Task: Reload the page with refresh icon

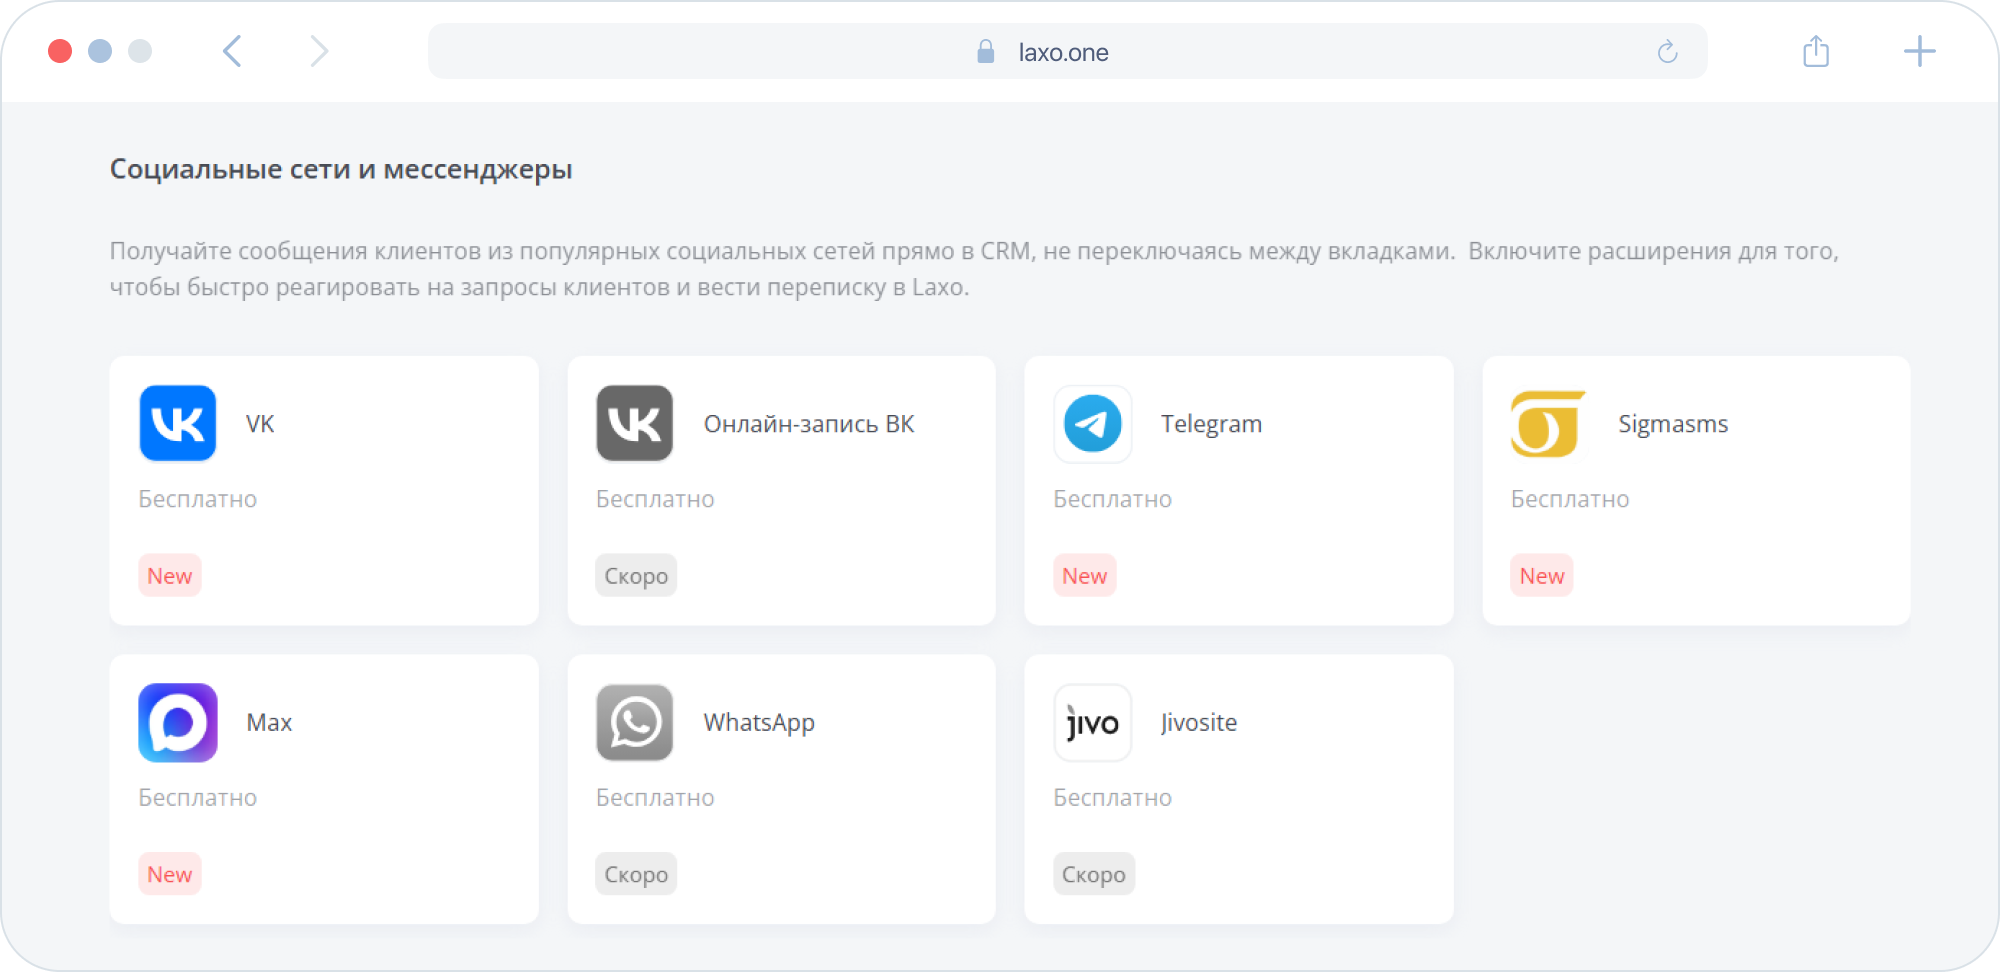Action: click(1667, 52)
